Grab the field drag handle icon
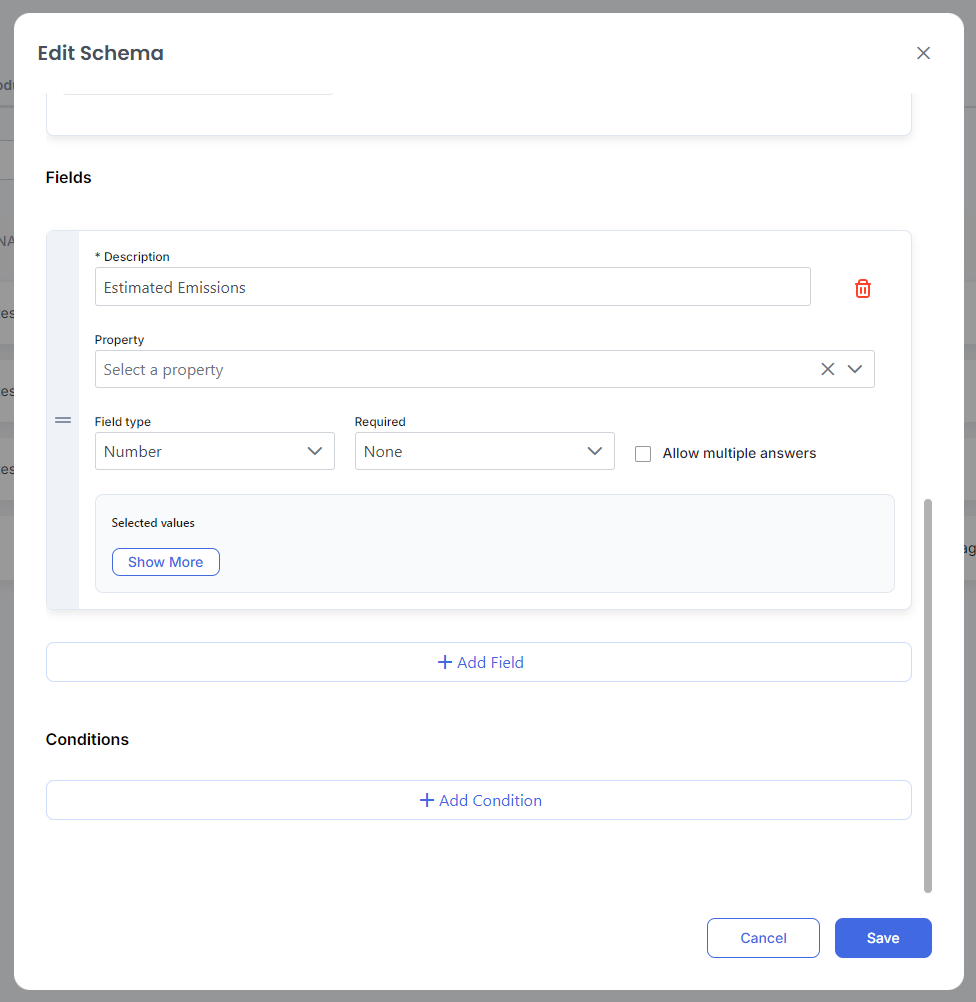This screenshot has width=976, height=1002. tap(63, 420)
